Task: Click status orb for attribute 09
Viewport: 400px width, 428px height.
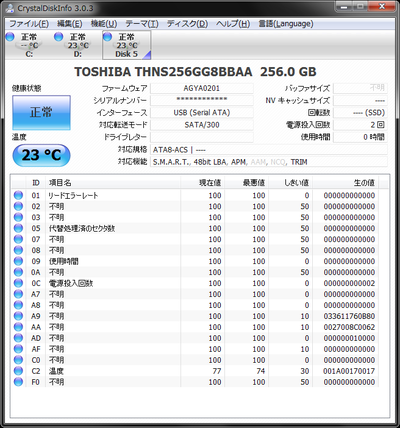Action: (18, 261)
